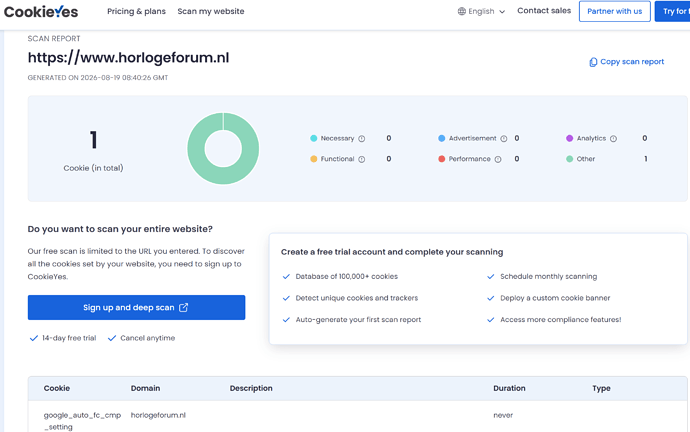
Task: Click the Advertisement blue legend dot
Action: coord(441,138)
